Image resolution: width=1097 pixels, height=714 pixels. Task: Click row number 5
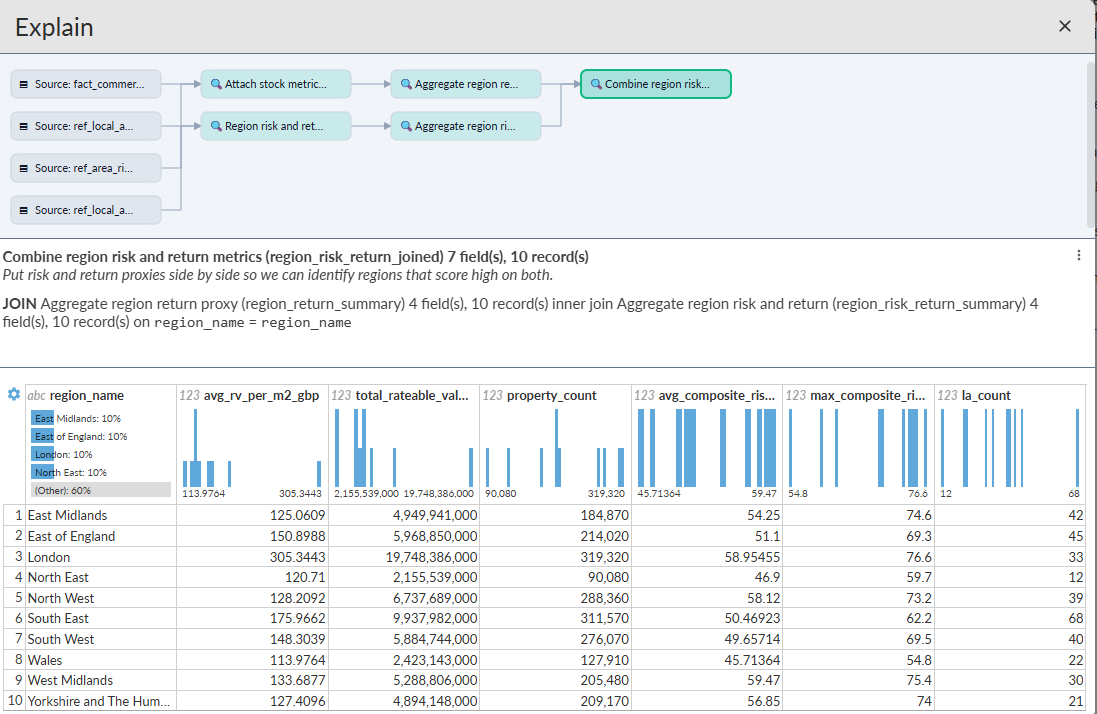click(15, 599)
